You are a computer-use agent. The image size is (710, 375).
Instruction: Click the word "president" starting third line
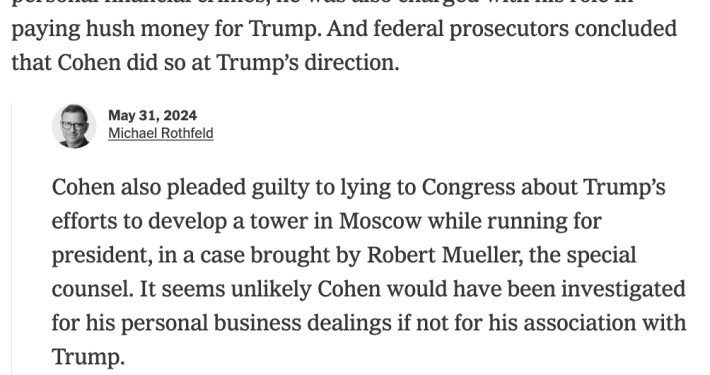tap(101, 255)
